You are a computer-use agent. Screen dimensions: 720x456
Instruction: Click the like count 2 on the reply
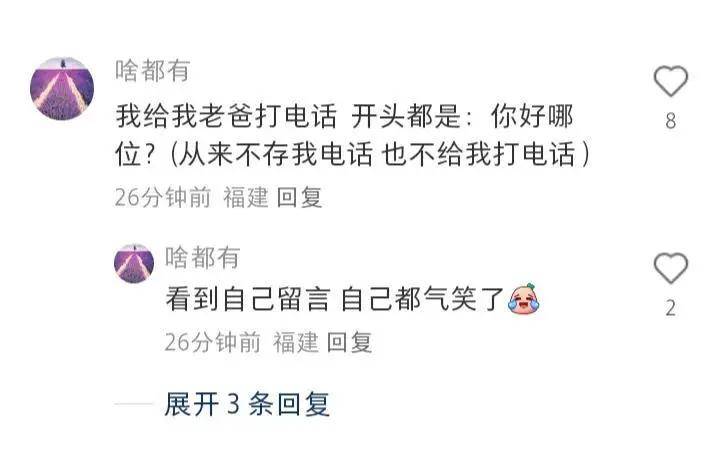[670, 308]
